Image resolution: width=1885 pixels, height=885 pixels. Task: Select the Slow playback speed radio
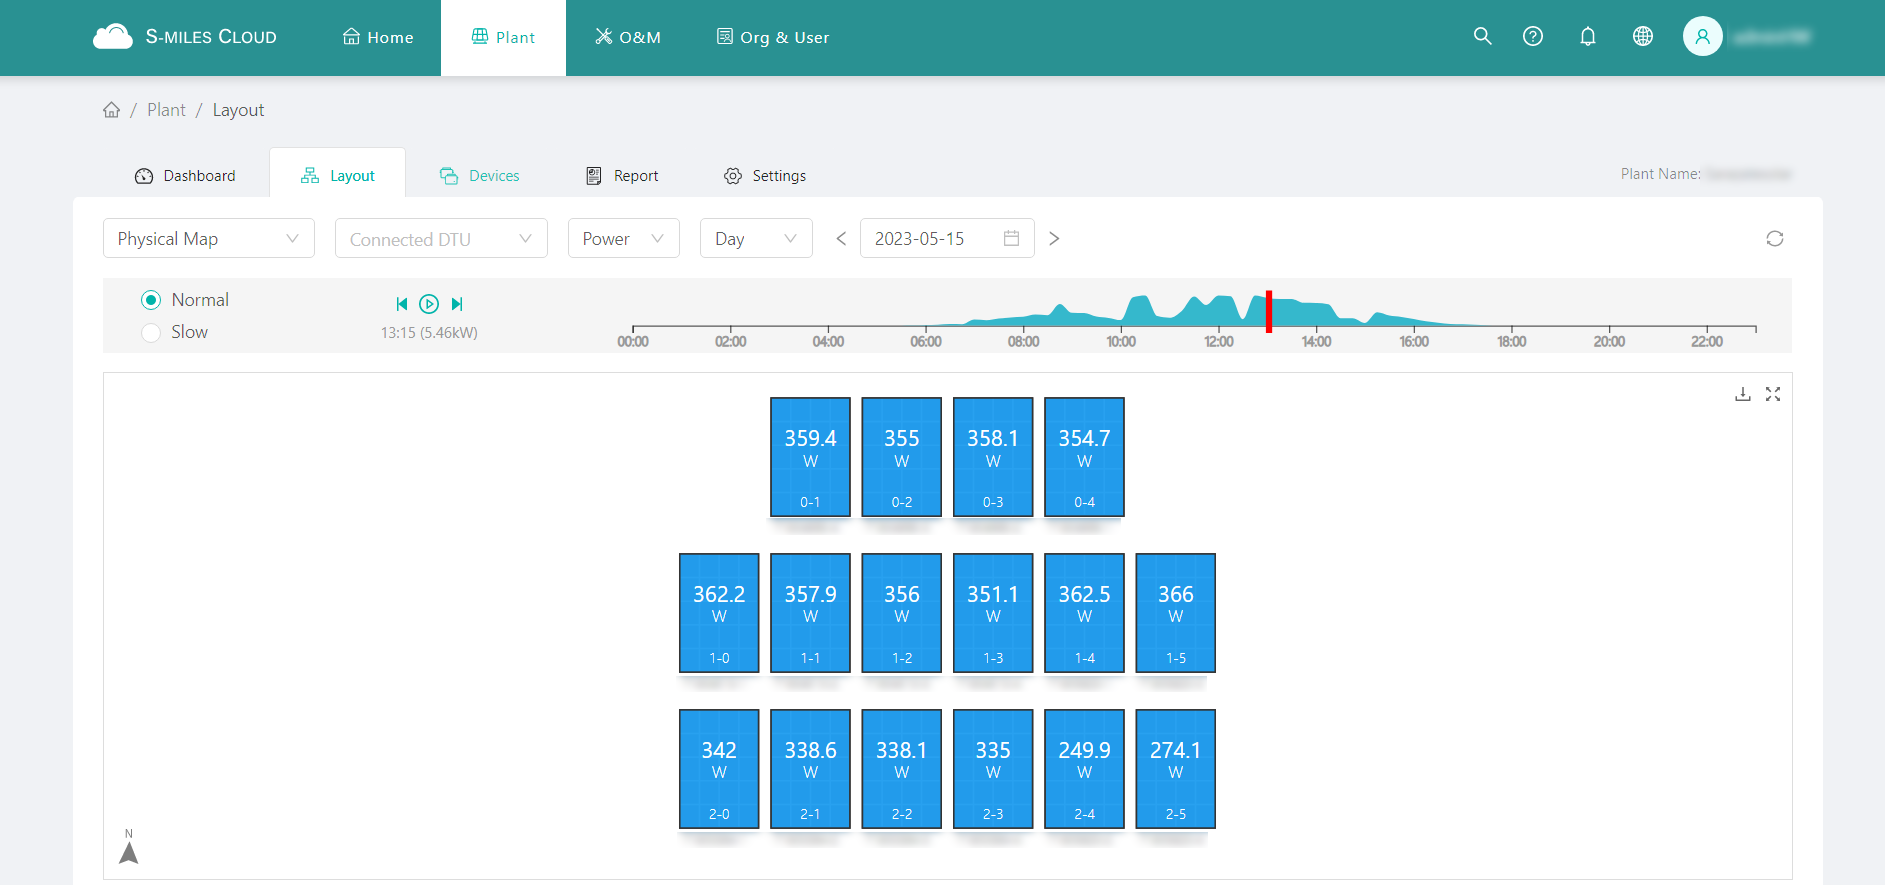point(151,332)
